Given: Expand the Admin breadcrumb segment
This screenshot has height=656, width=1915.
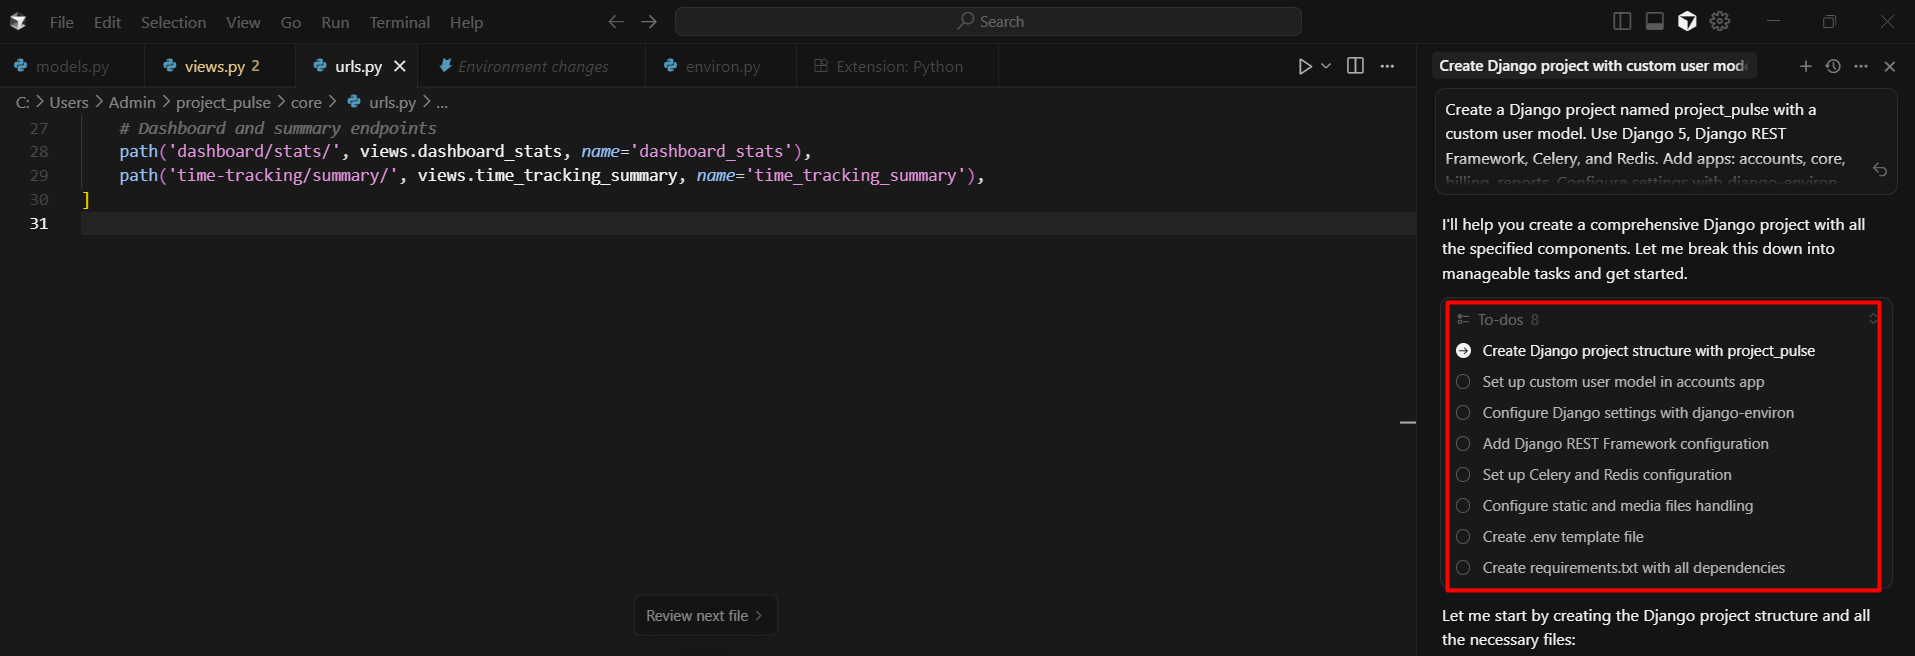Looking at the screenshot, I should coord(132,102).
